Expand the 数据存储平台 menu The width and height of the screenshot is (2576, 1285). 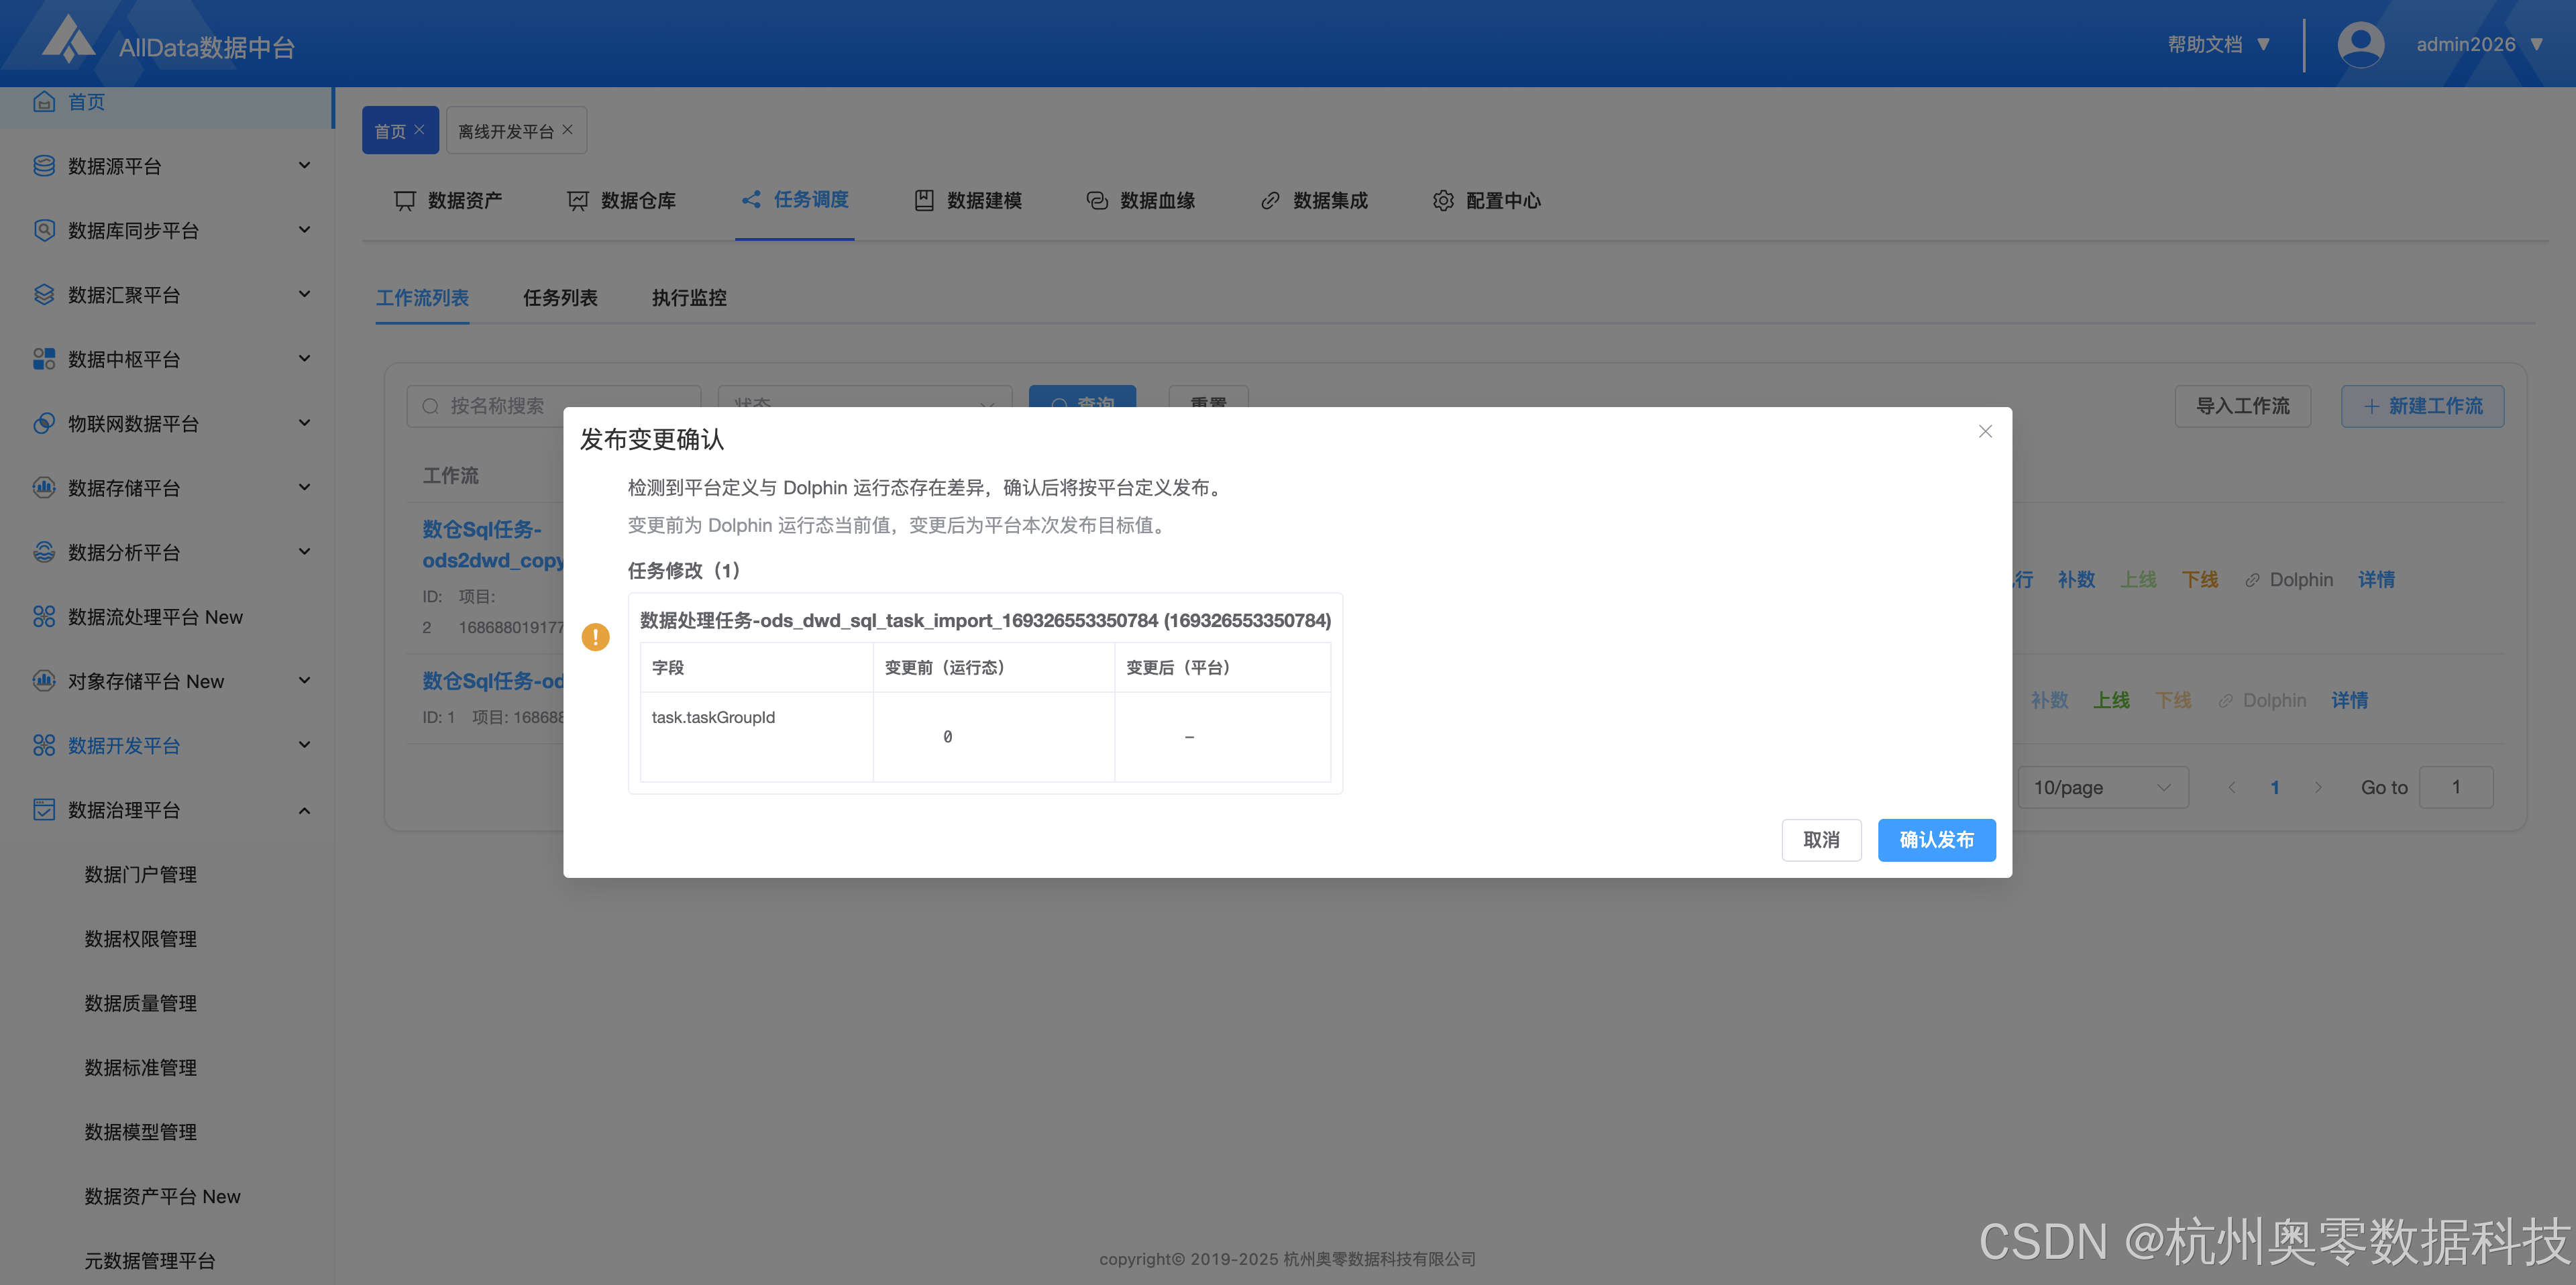click(305, 488)
